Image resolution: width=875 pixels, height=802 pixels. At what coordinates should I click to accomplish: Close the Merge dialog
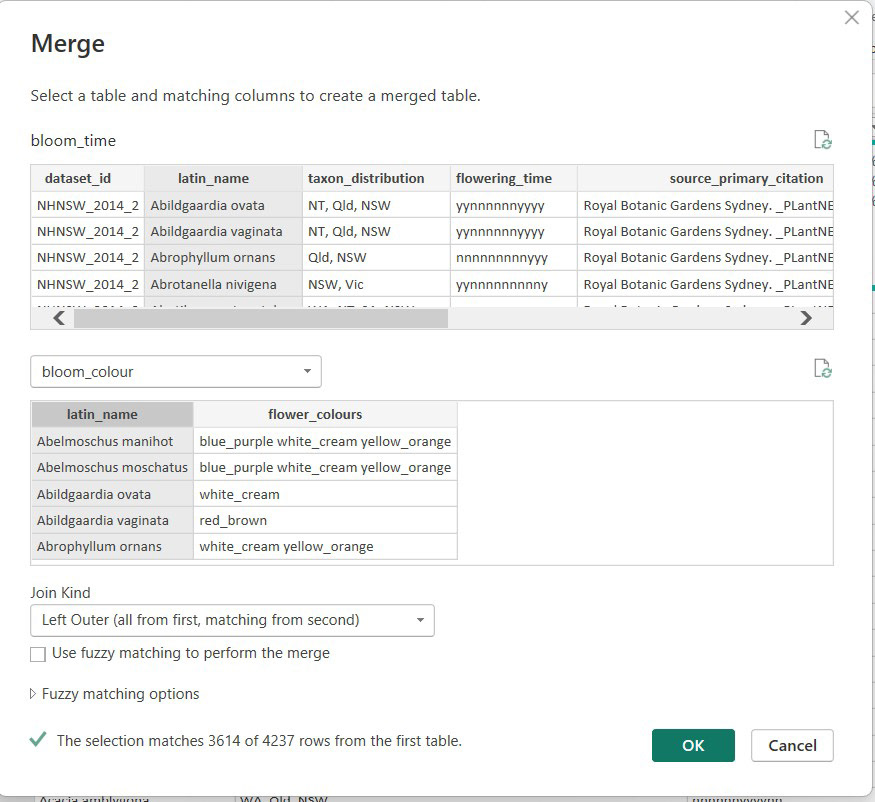tap(852, 17)
